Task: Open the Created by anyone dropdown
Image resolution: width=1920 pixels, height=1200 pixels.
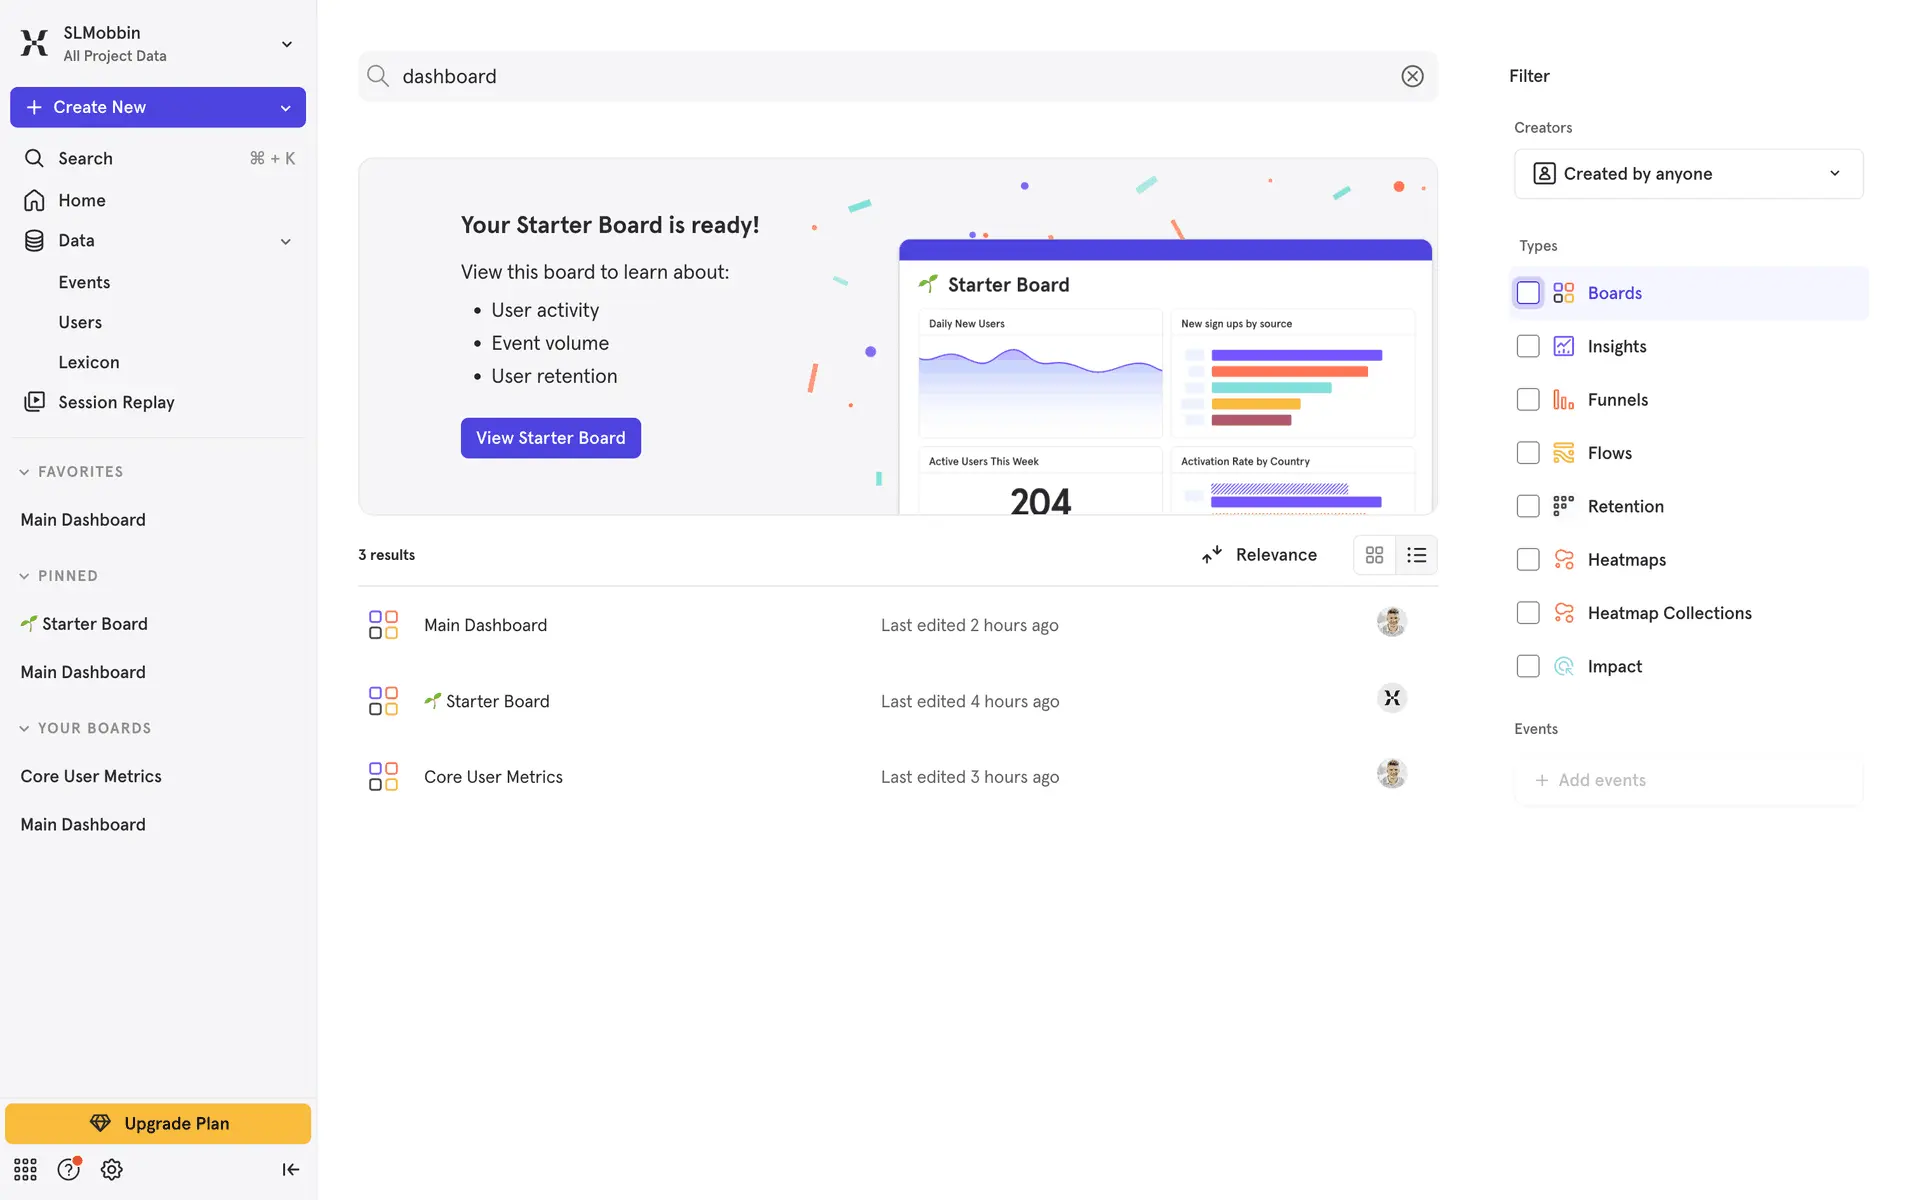Action: [1688, 174]
